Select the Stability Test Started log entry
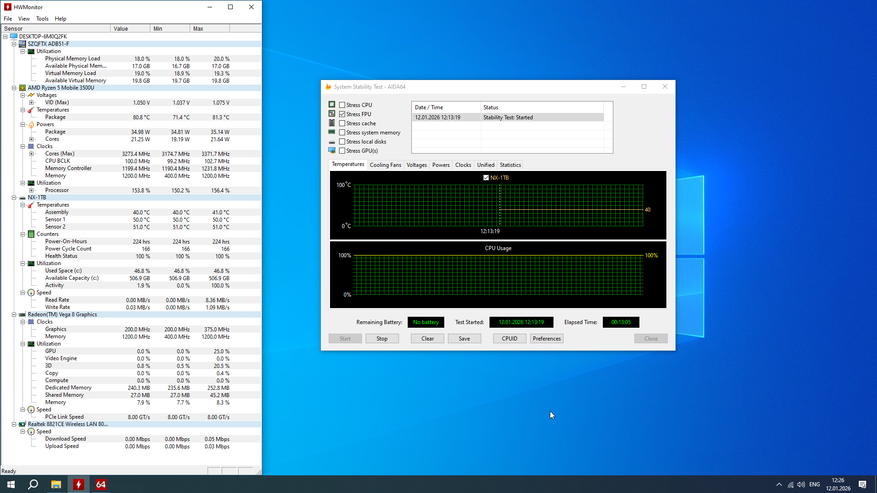877x493 pixels. pos(507,117)
